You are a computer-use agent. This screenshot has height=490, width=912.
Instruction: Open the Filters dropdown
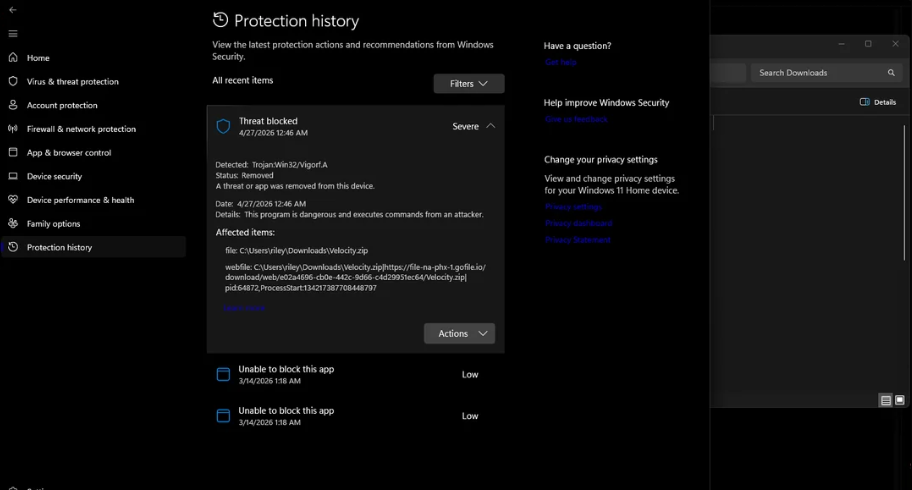click(468, 84)
